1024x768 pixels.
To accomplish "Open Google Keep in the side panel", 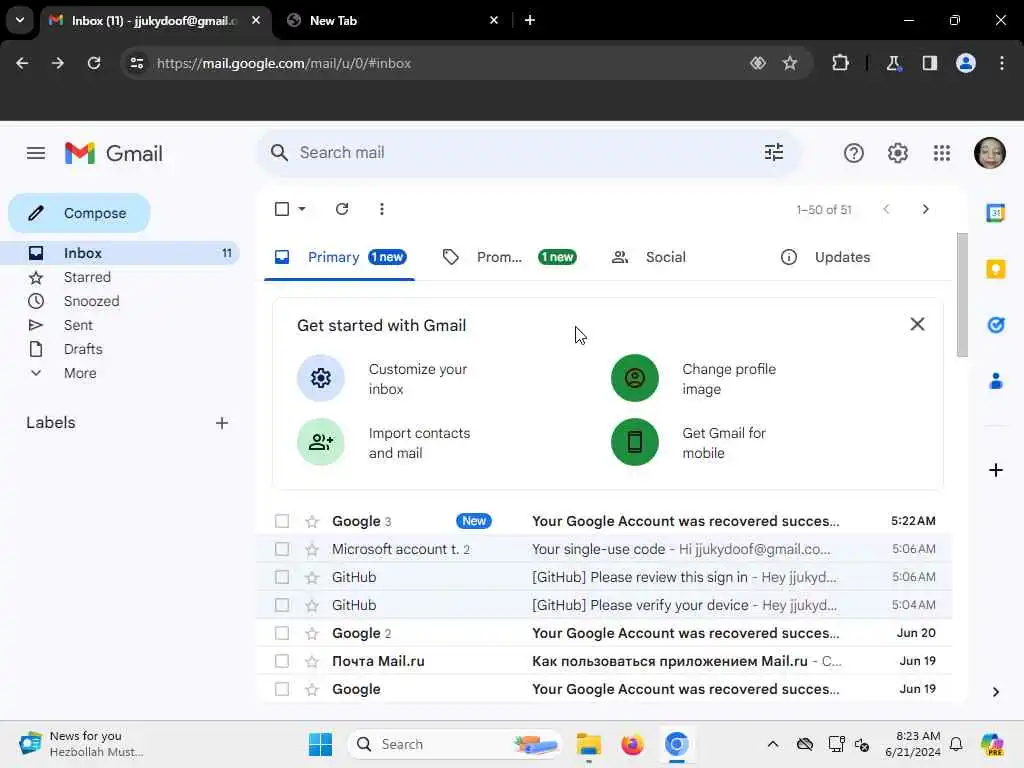I will click(x=995, y=269).
